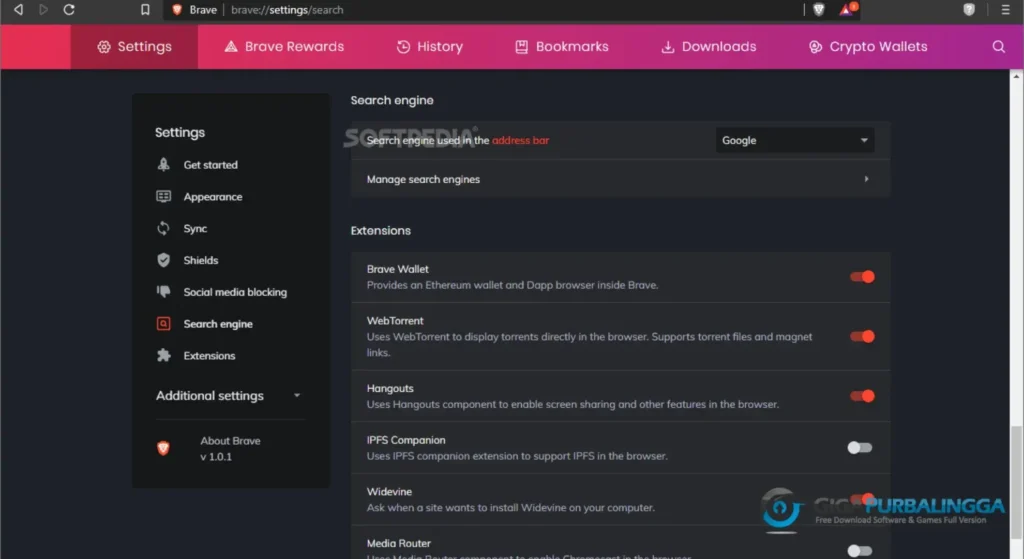The width and height of the screenshot is (1024, 559).
Task: Click the Appearance panel icon in the sidebar
Action: click(163, 197)
